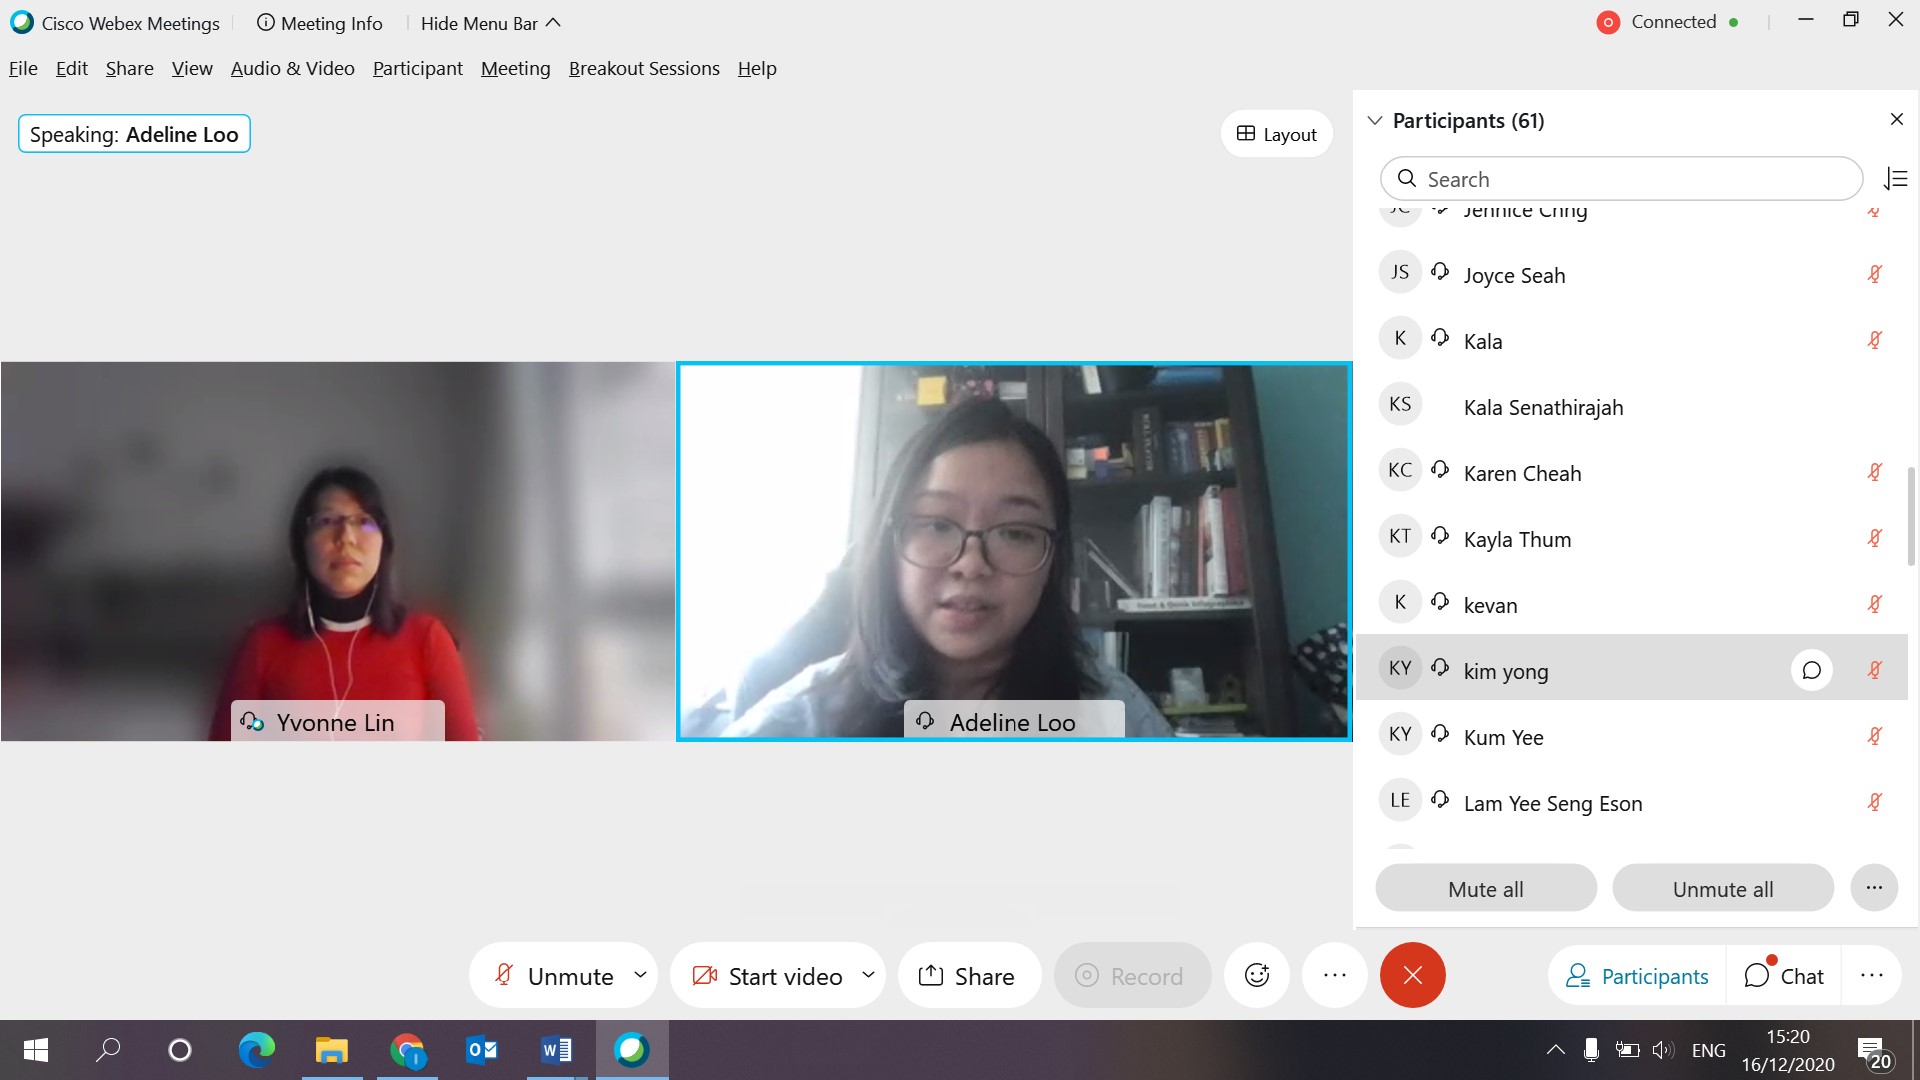1920x1080 pixels.
Task: Open the File menu
Action: click(x=23, y=68)
